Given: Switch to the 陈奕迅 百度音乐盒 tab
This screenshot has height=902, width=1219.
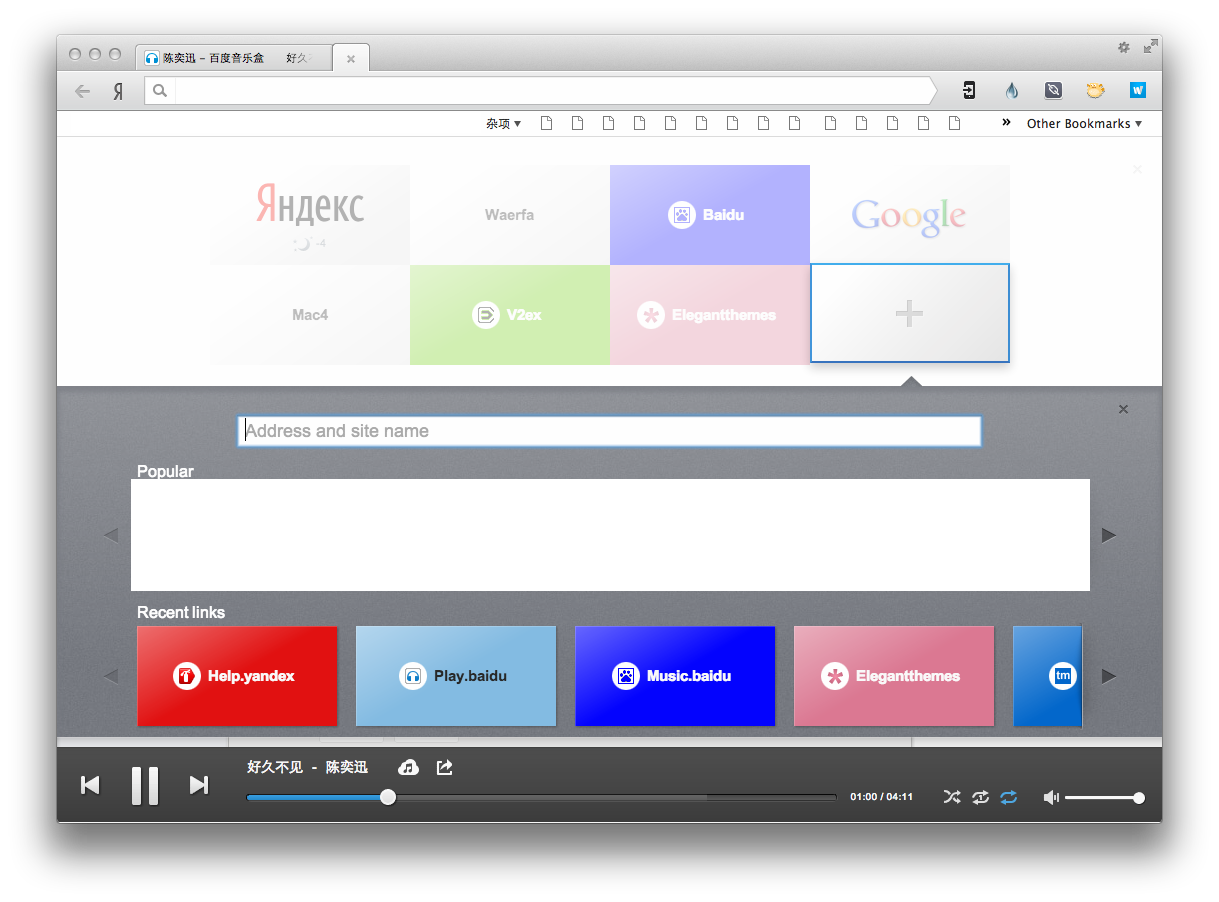Looking at the screenshot, I should [x=230, y=59].
